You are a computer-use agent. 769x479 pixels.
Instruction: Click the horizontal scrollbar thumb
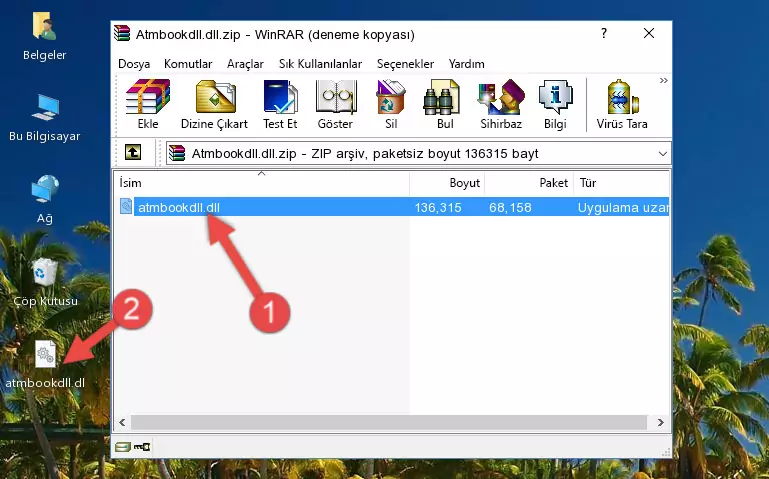coord(389,422)
